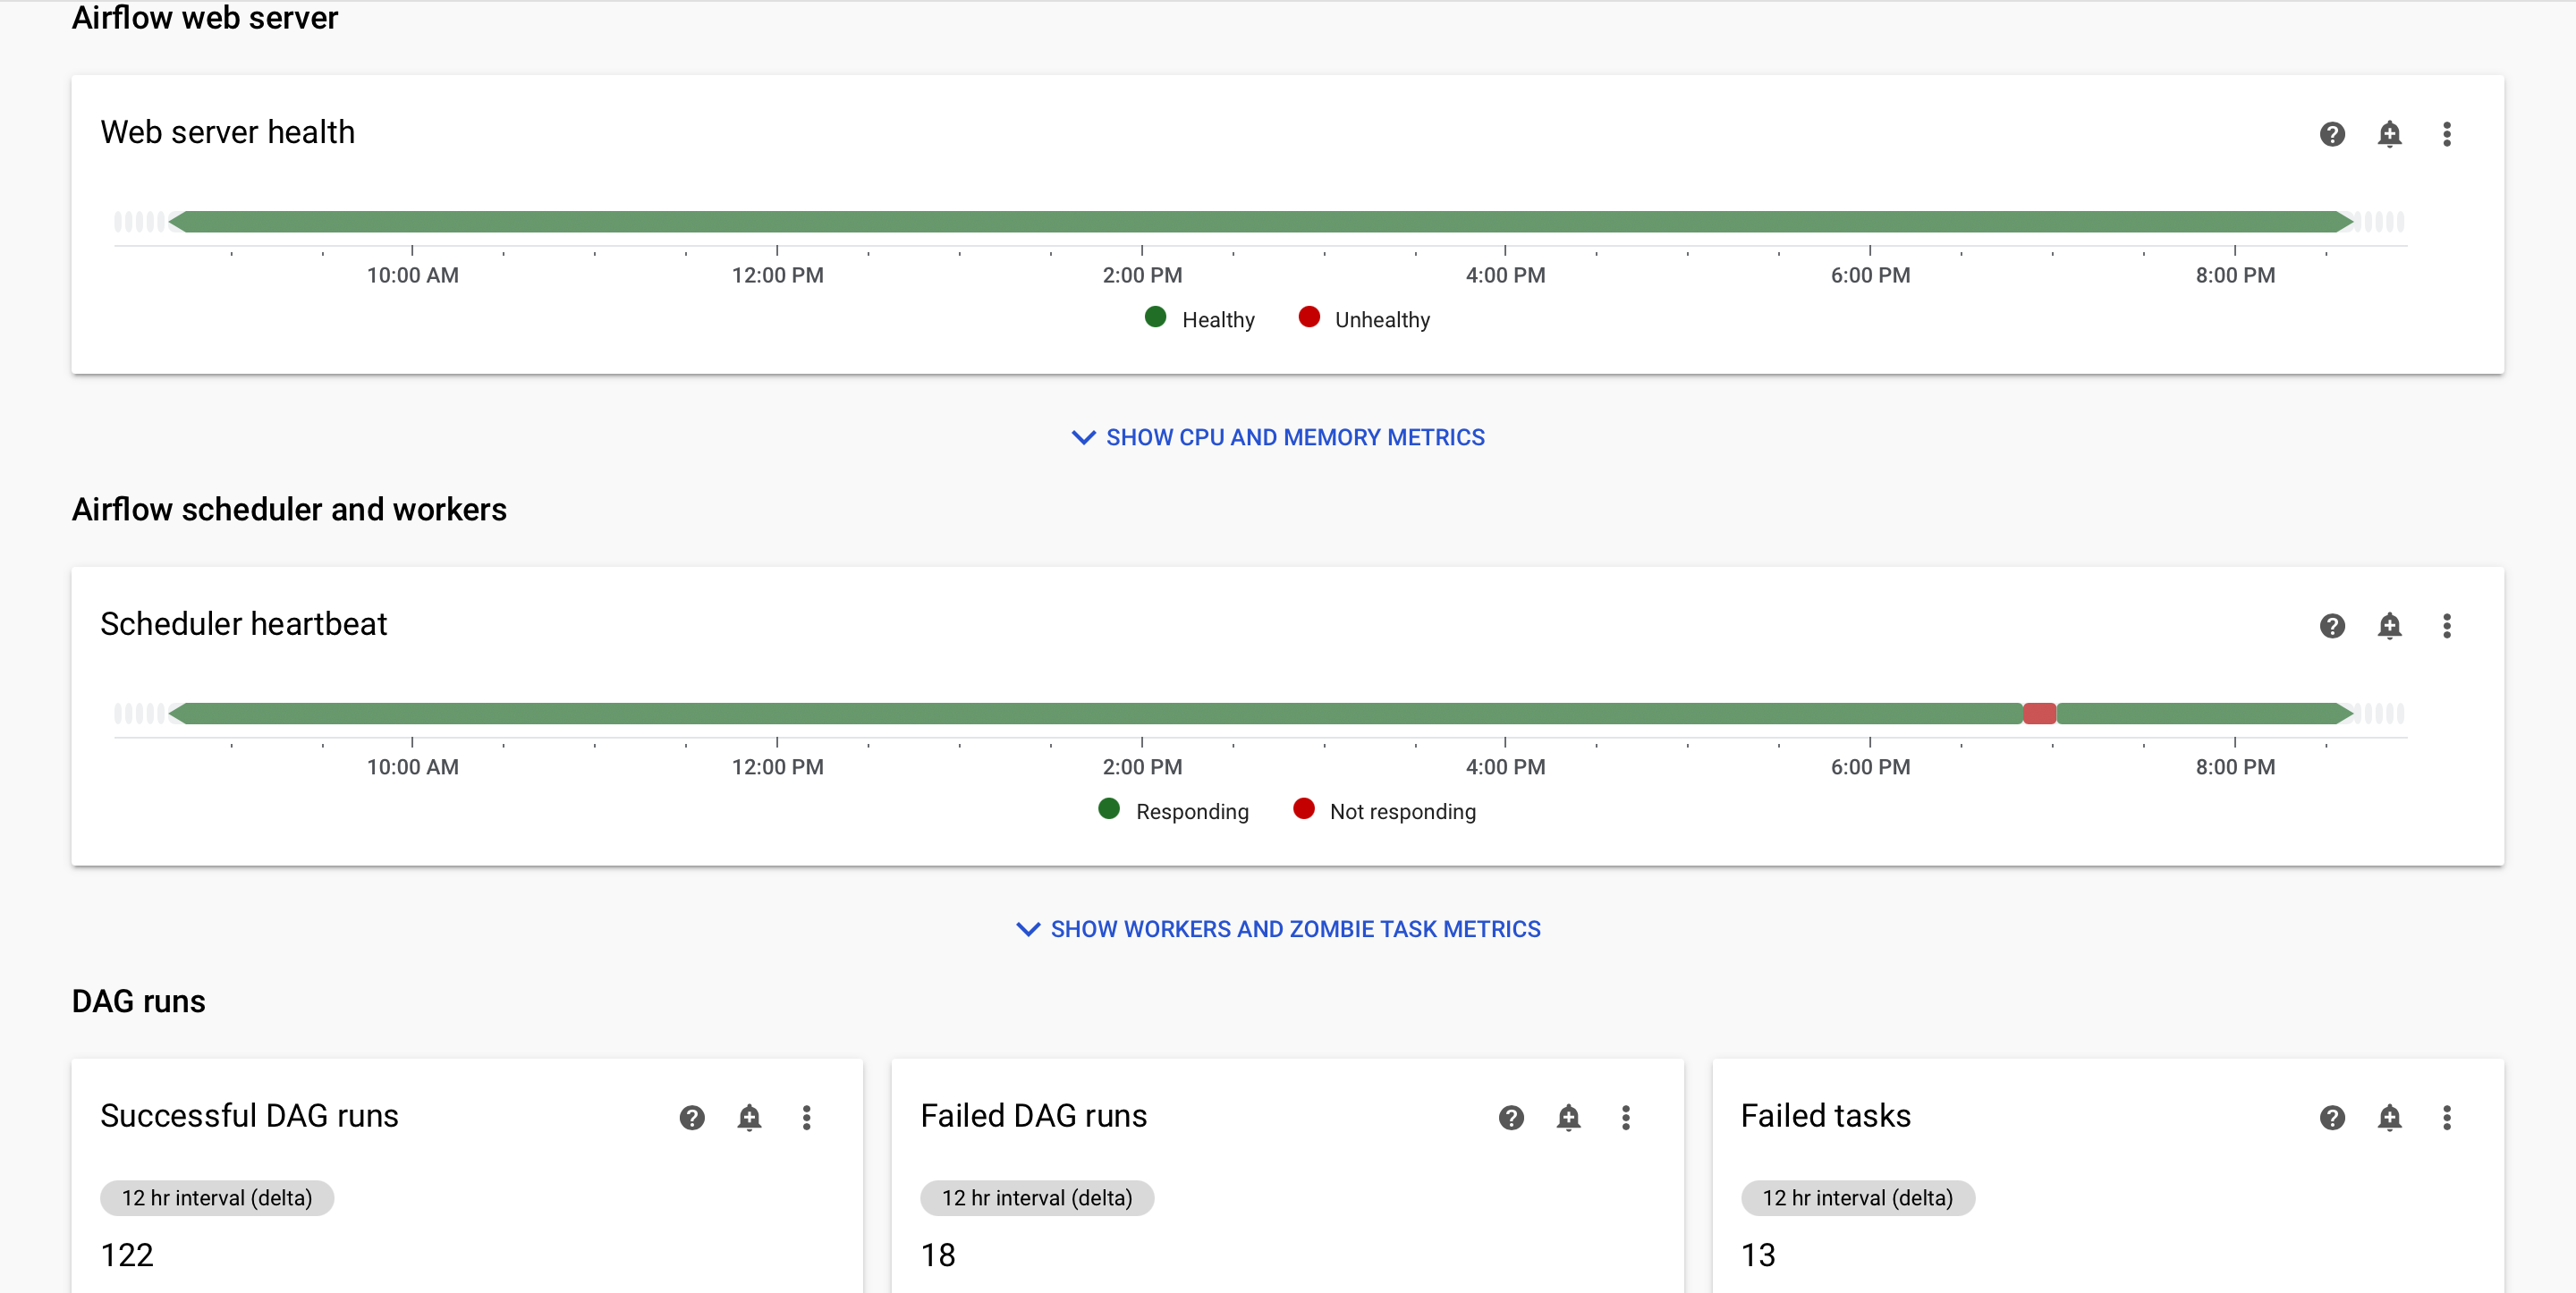This screenshot has width=2576, height=1293.
Task: Click the 12 hr interval chip on Successful DAG runs
Action: 216,1197
